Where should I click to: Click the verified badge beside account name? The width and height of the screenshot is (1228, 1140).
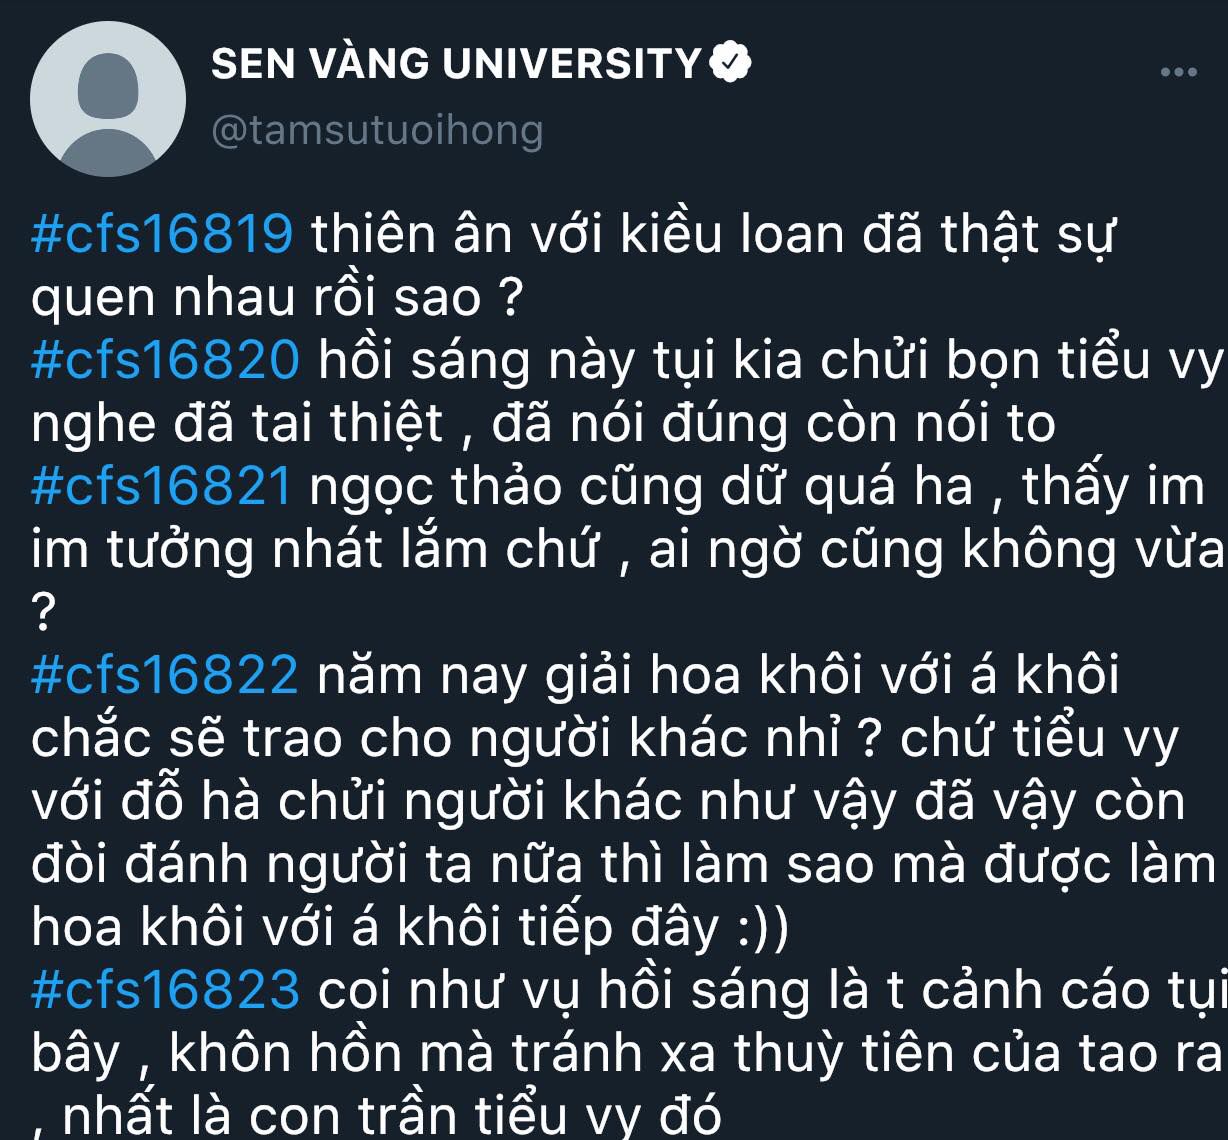(730, 65)
